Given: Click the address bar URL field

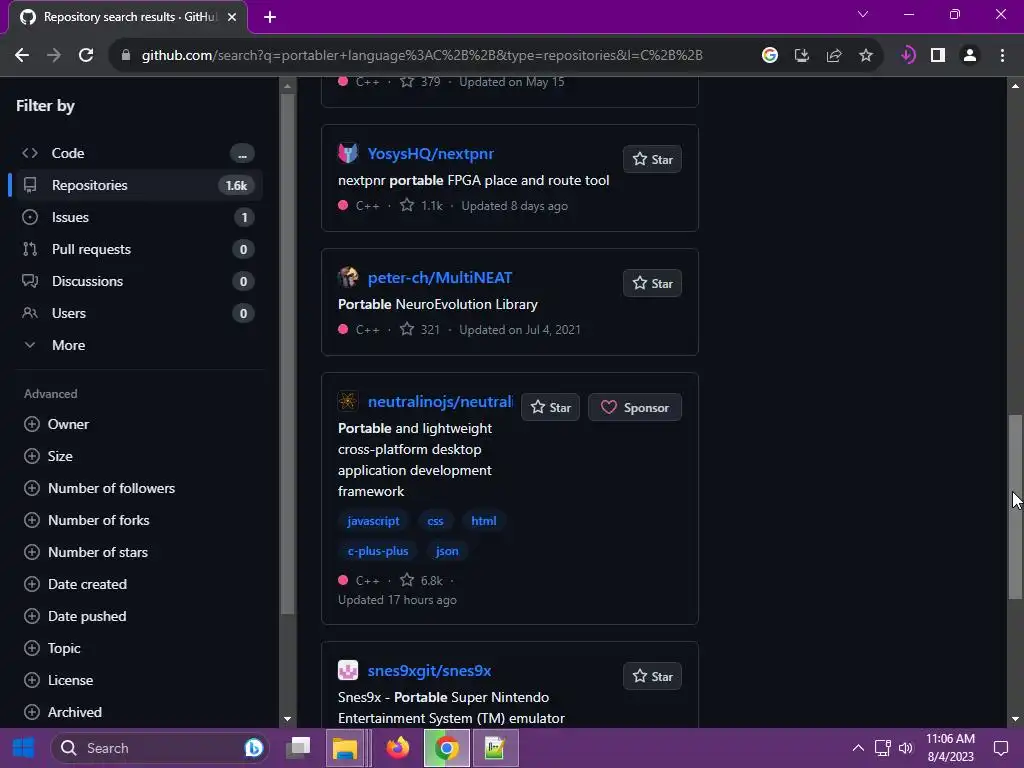Looking at the screenshot, I should (x=422, y=56).
